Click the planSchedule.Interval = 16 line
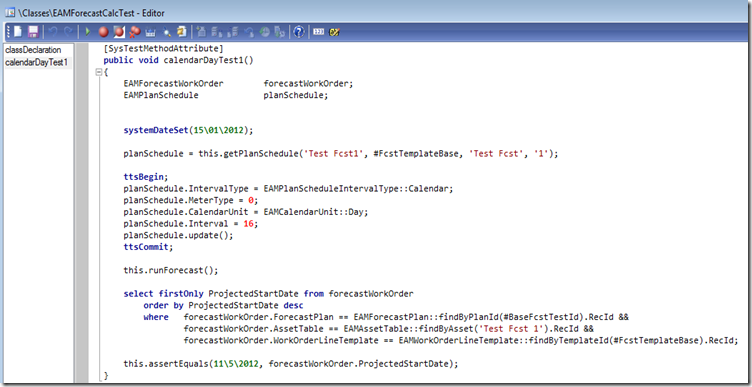This screenshot has width=752, height=387. [191, 223]
